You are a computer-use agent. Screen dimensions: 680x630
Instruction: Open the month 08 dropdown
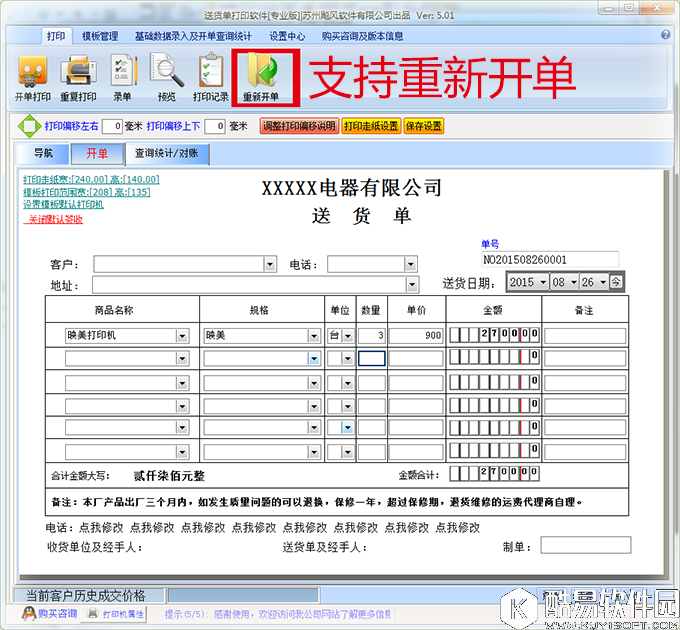tap(573, 282)
